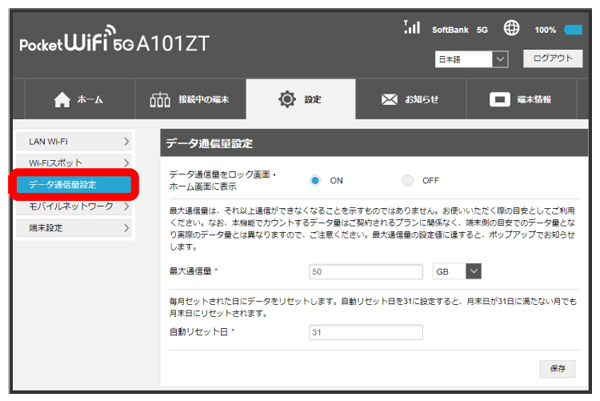The height and width of the screenshot is (401, 600).
Task: Click the device information icon
Action: coord(499,100)
